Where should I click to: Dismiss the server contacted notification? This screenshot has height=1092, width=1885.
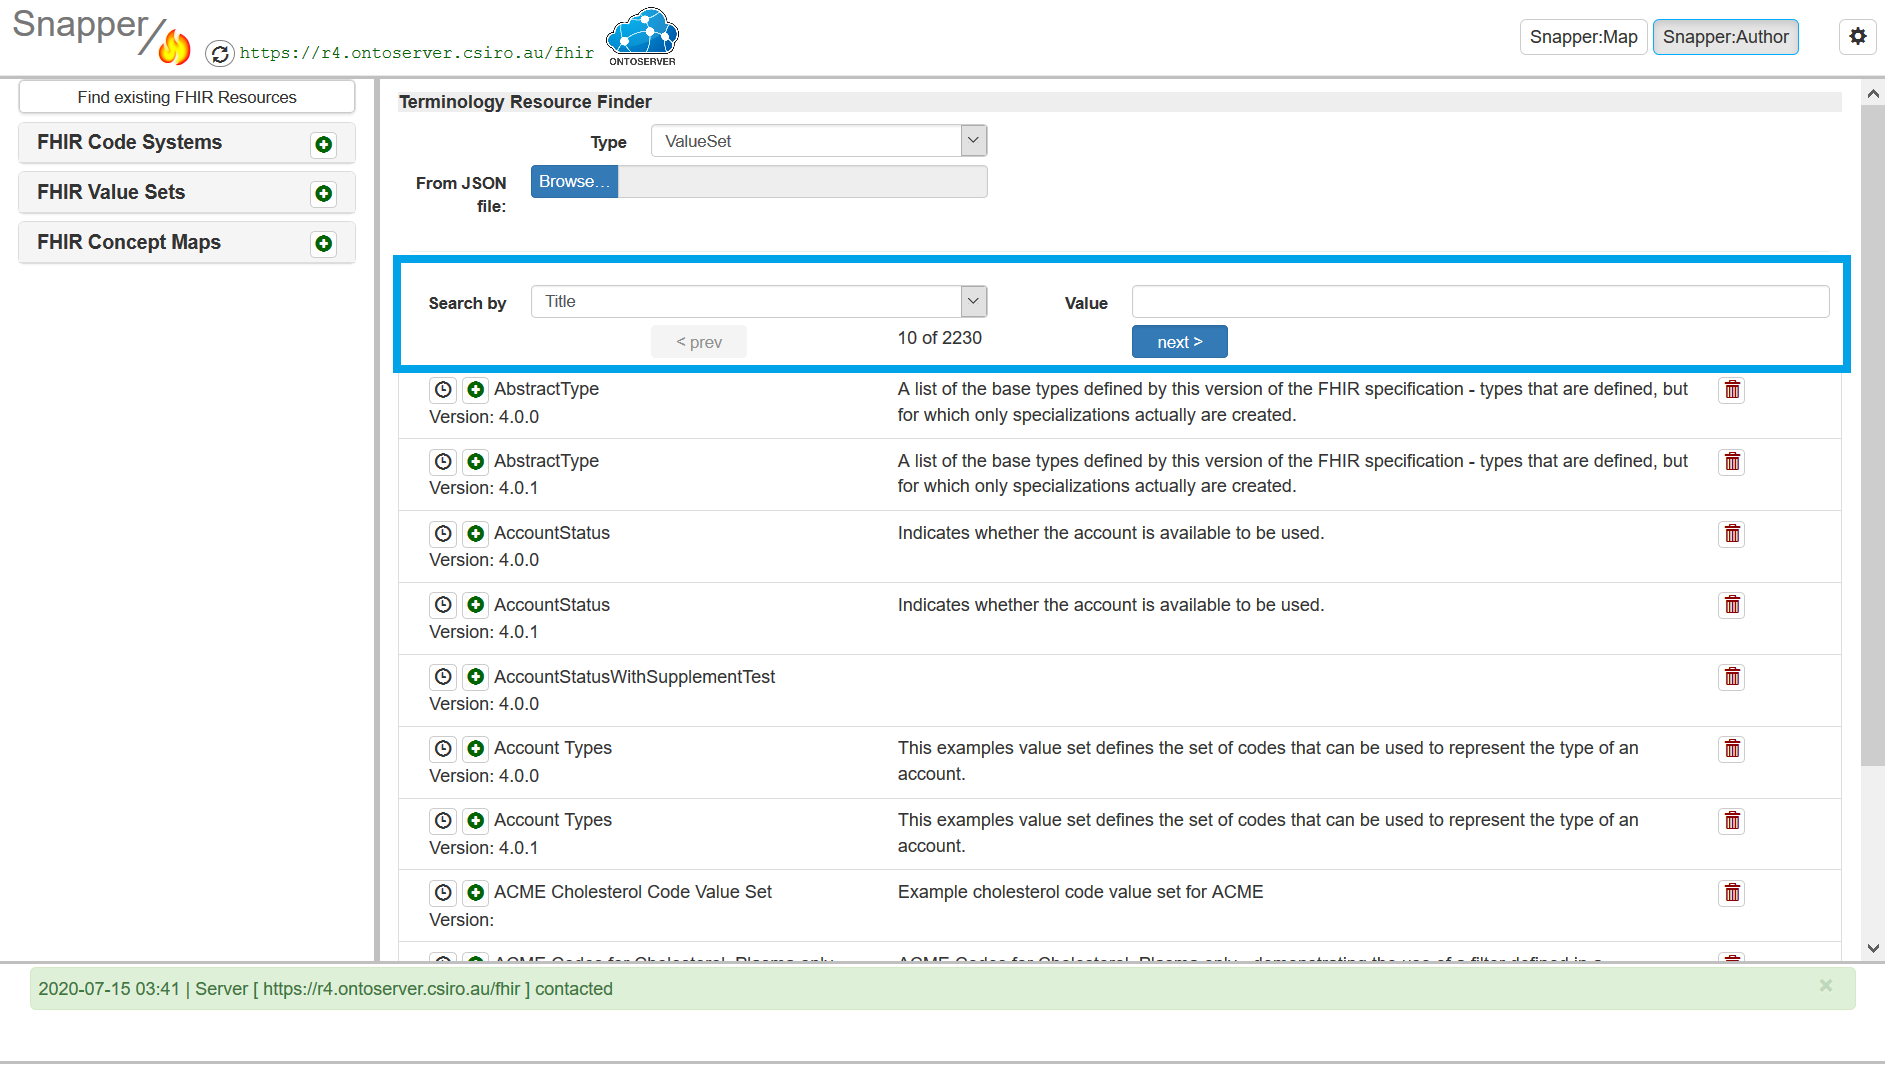tap(1826, 986)
